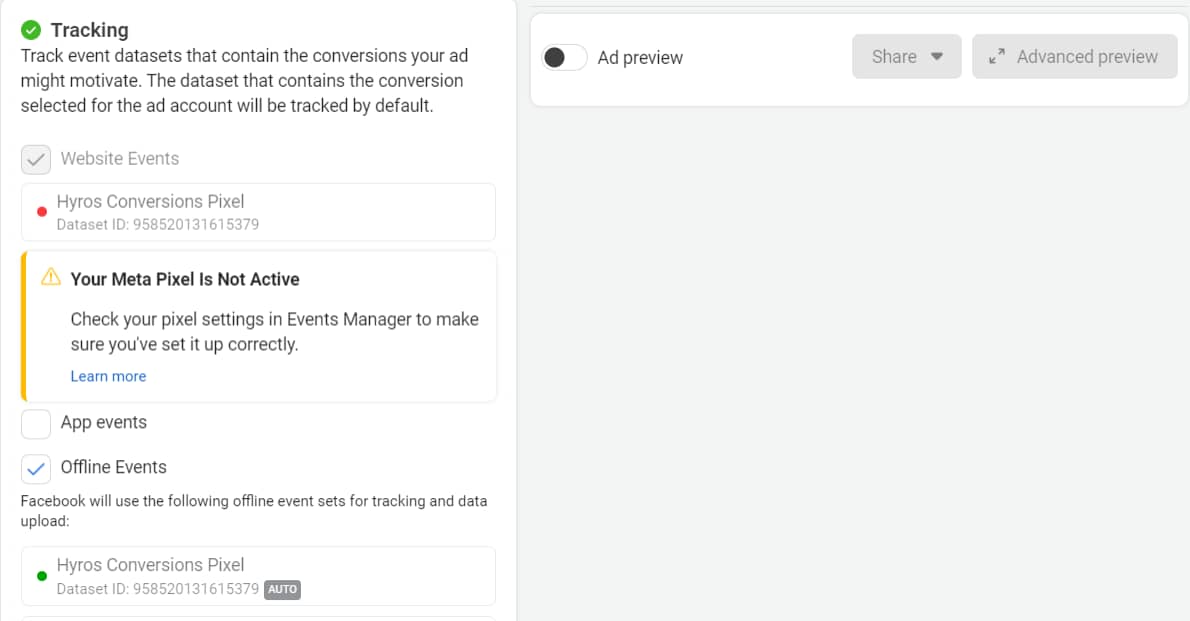
Task: Click the 'Track event datasets' description paragraph
Action: coord(244,80)
